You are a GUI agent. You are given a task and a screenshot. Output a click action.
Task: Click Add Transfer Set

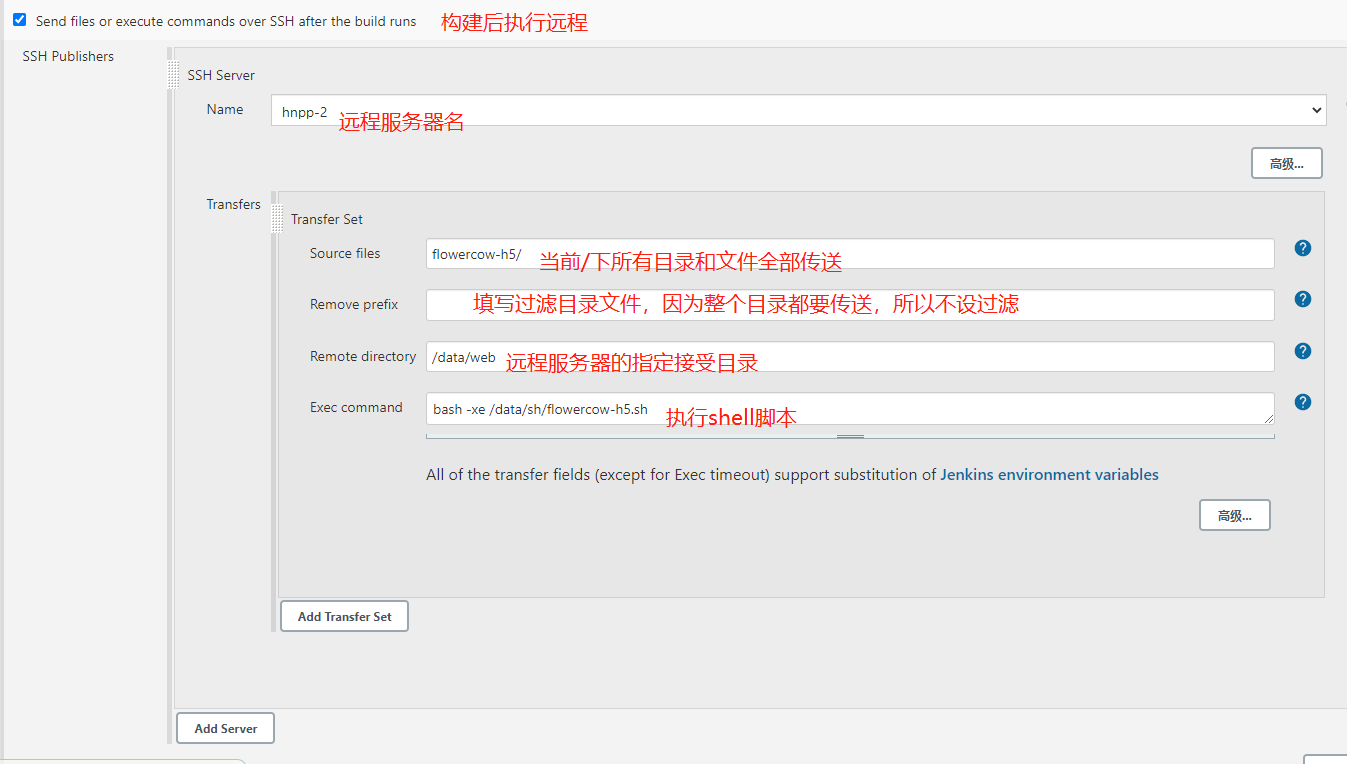344,616
